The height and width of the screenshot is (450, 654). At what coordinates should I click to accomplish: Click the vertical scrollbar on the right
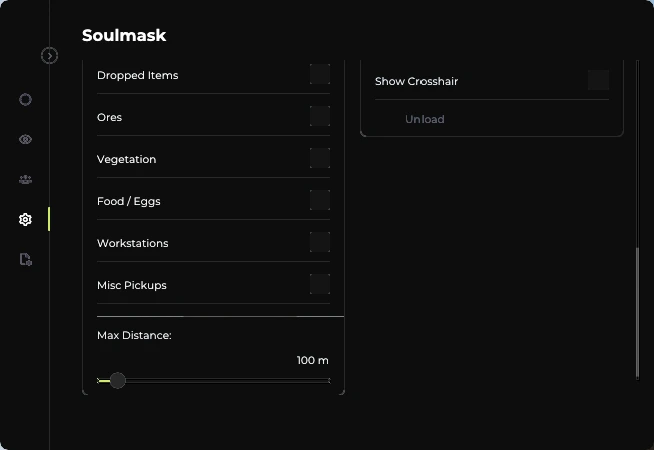pyautogui.click(x=637, y=313)
